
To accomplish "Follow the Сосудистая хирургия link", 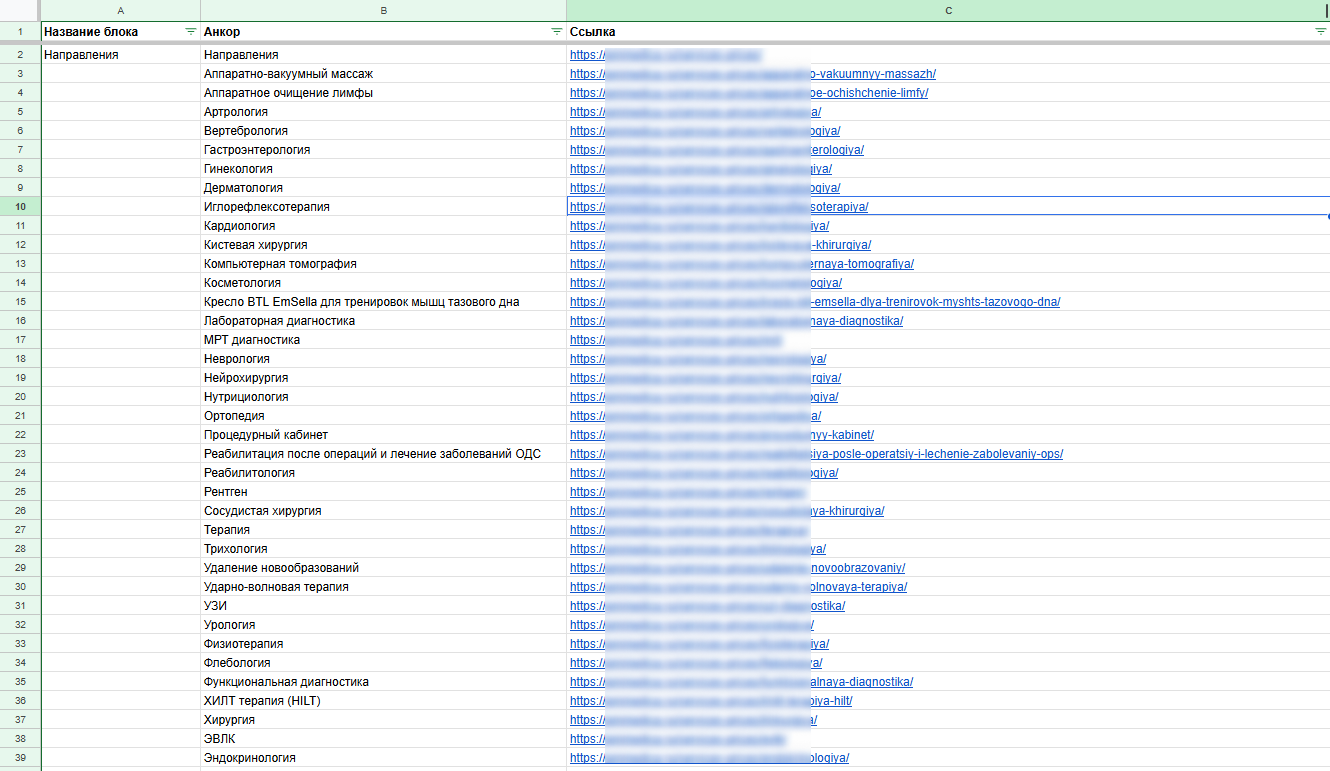I will pyautogui.click(x=727, y=511).
